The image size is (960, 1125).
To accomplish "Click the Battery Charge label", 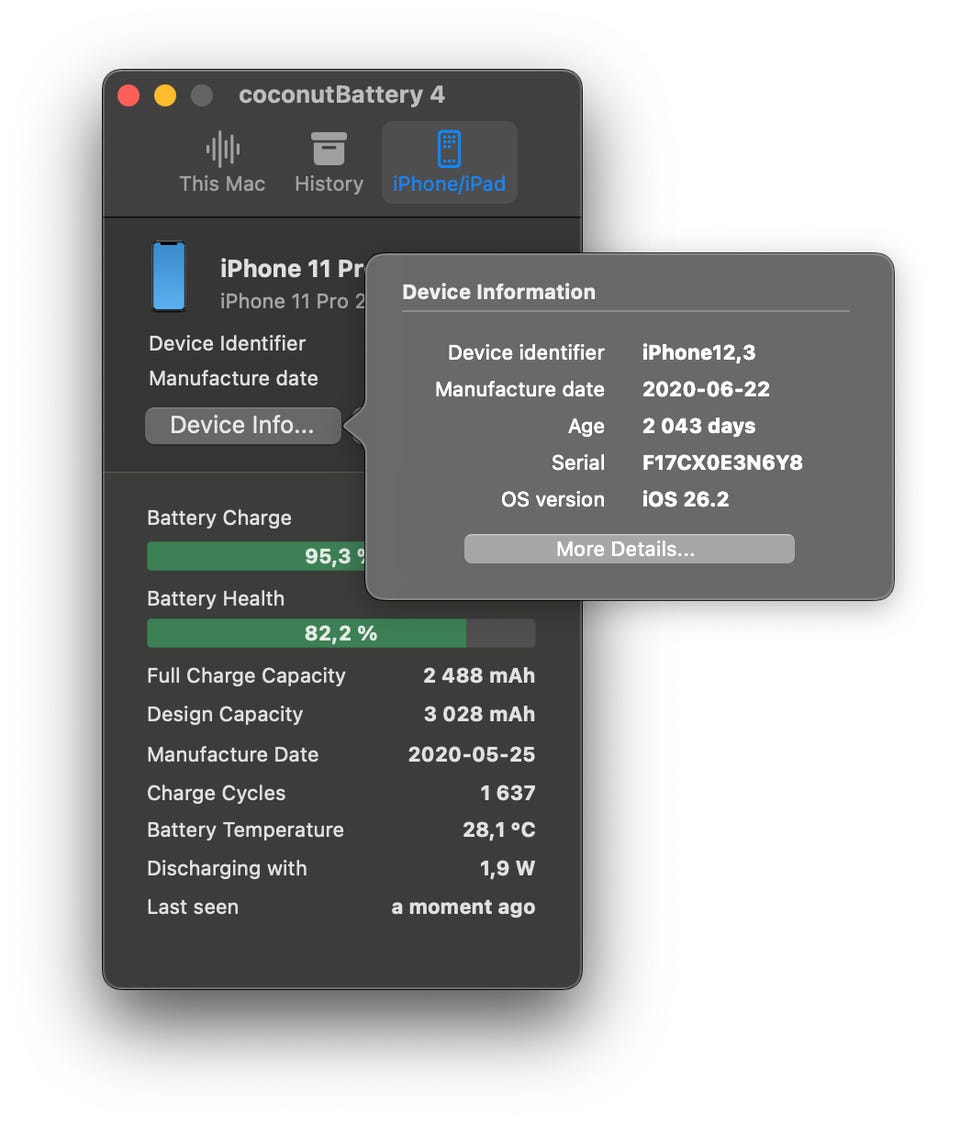I will (x=220, y=518).
